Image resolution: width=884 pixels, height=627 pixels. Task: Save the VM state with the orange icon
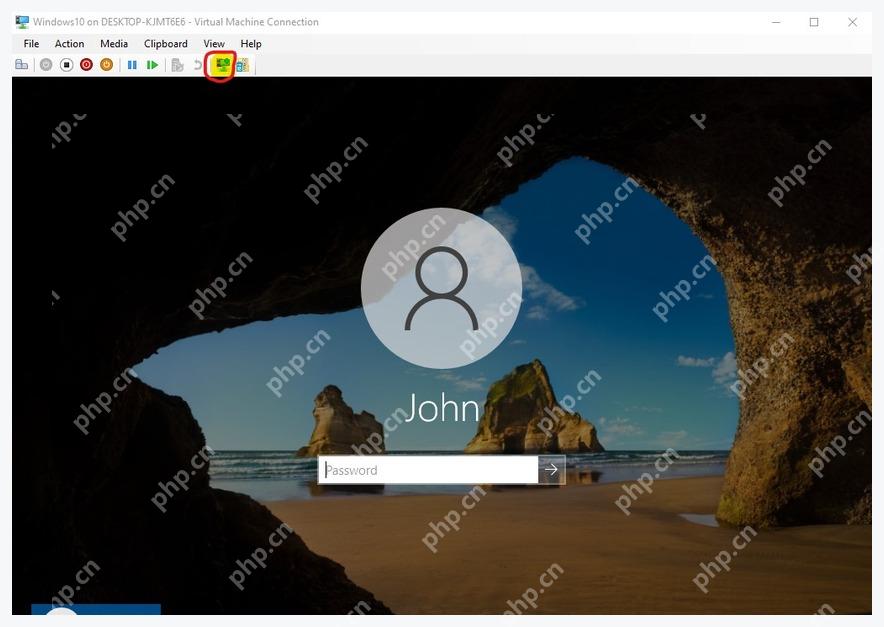click(x=107, y=65)
